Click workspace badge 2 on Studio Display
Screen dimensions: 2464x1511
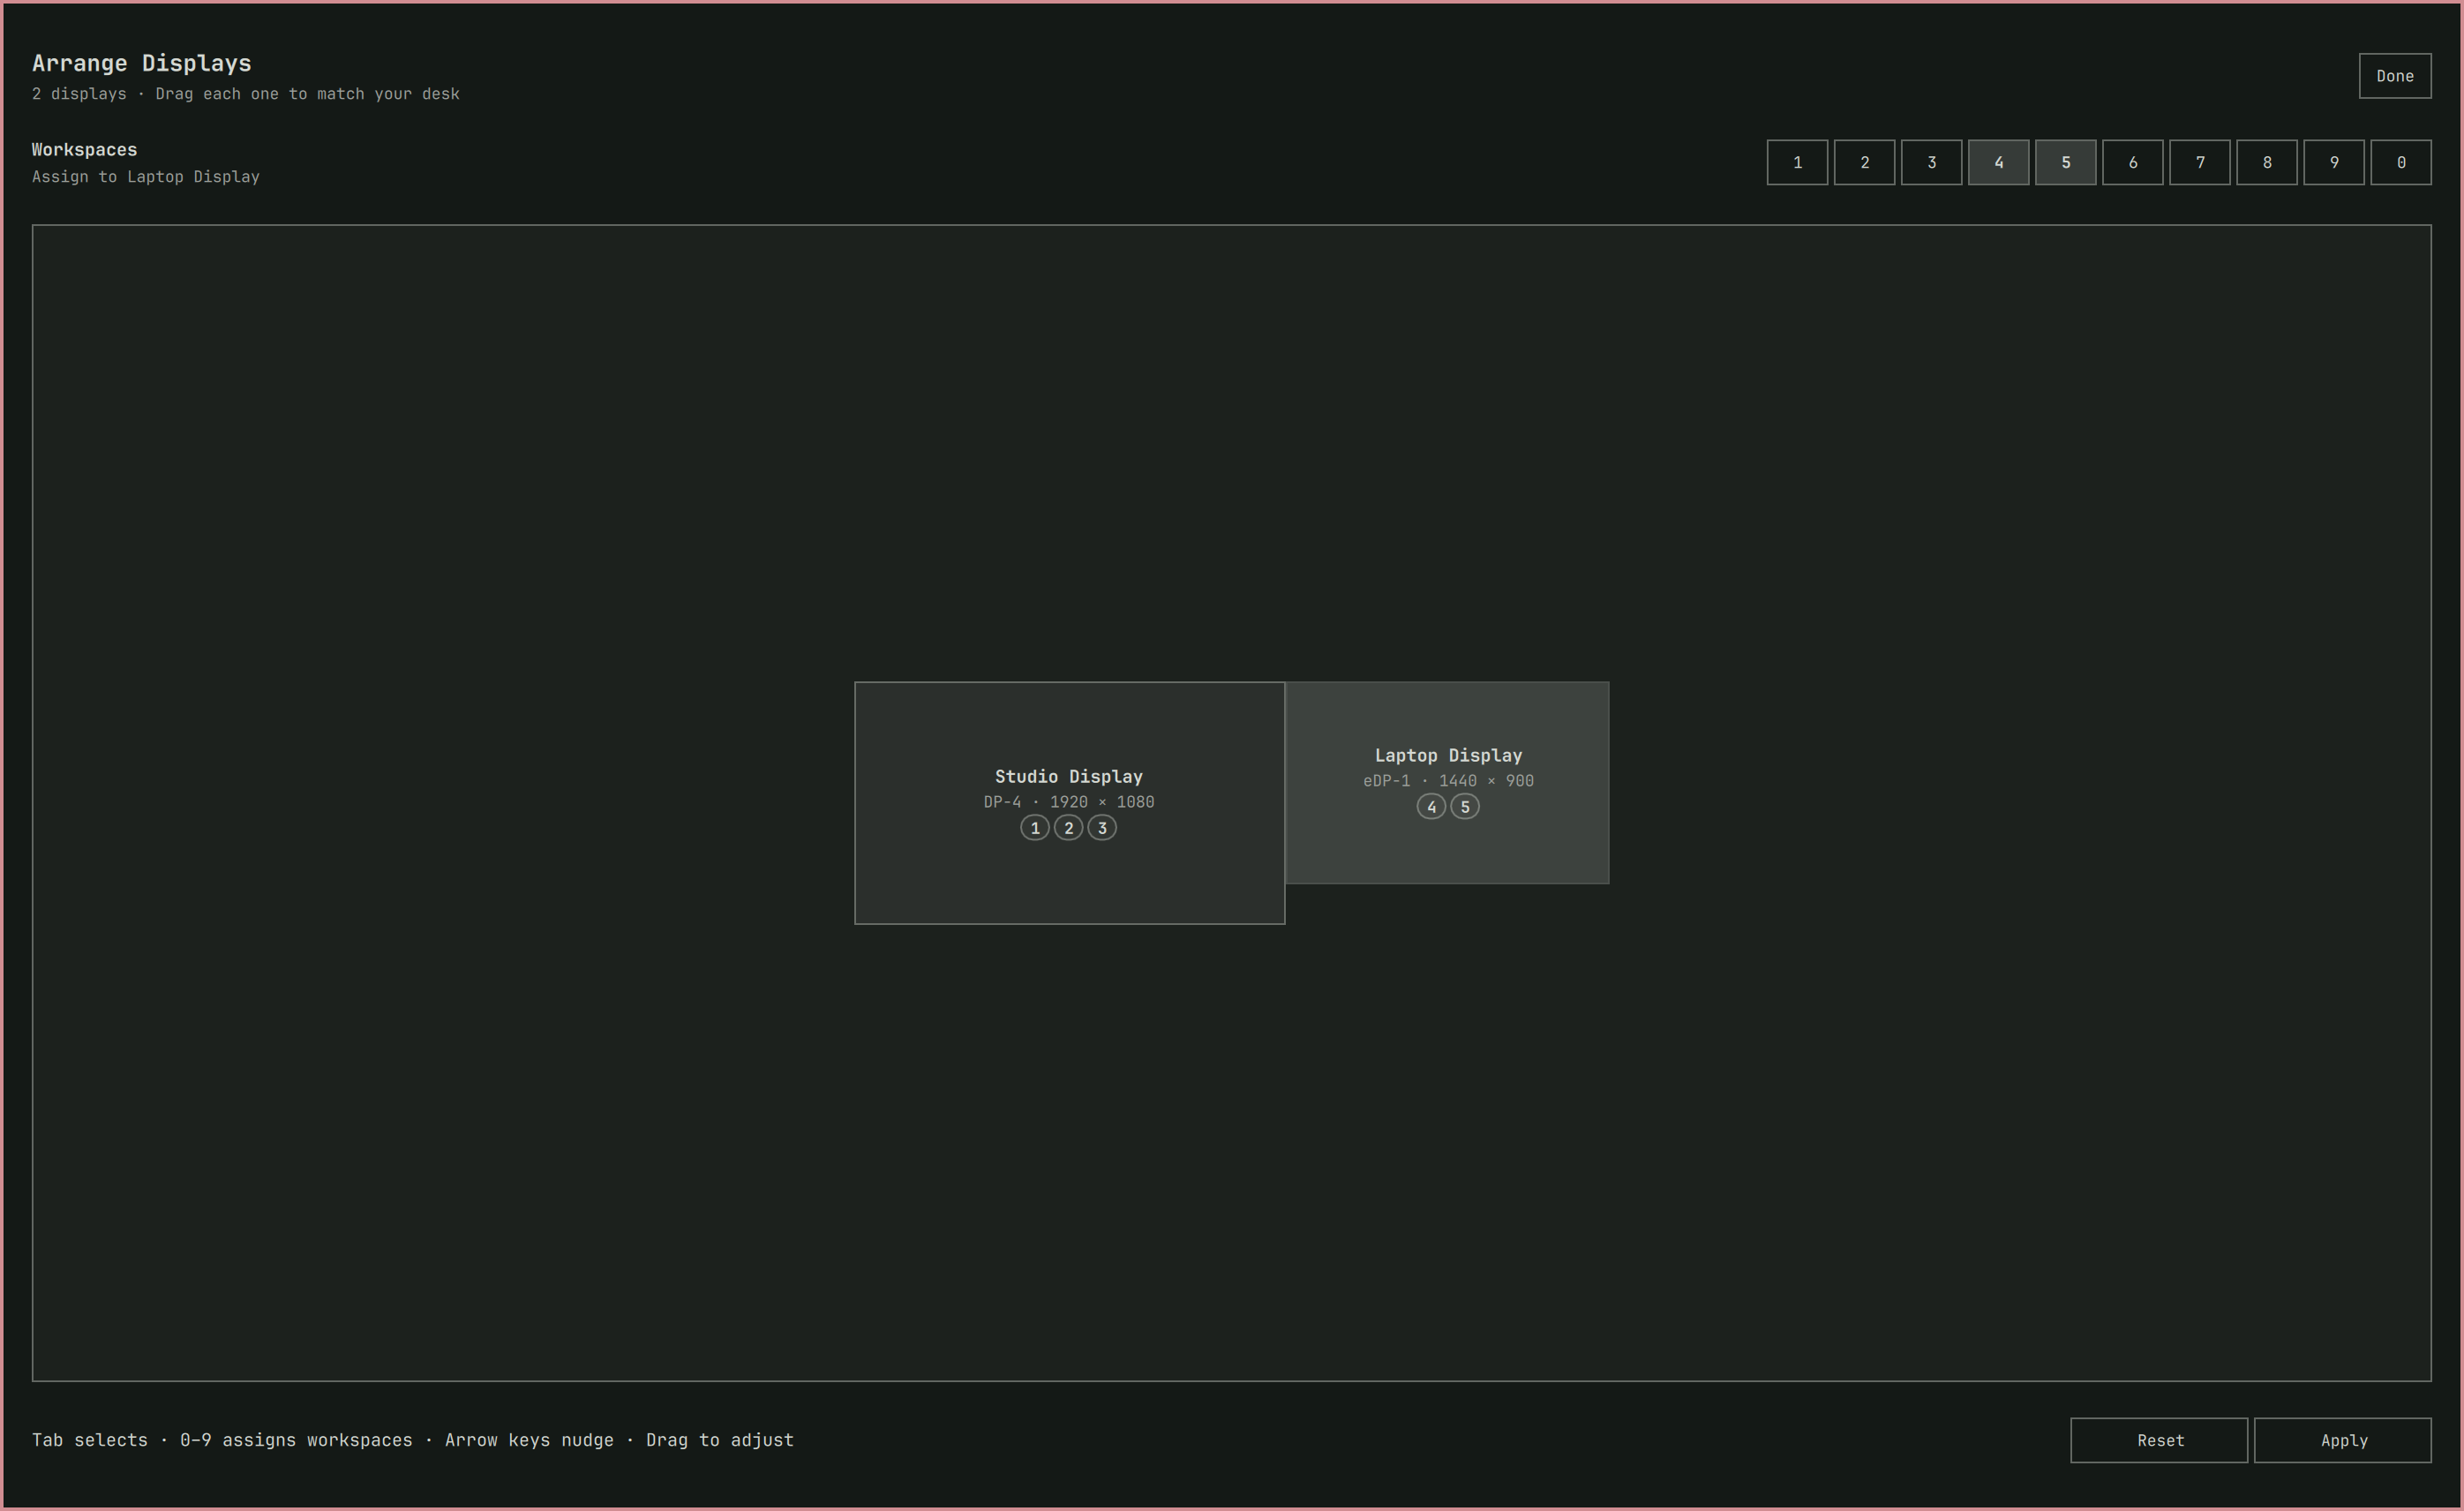[x=1068, y=828]
